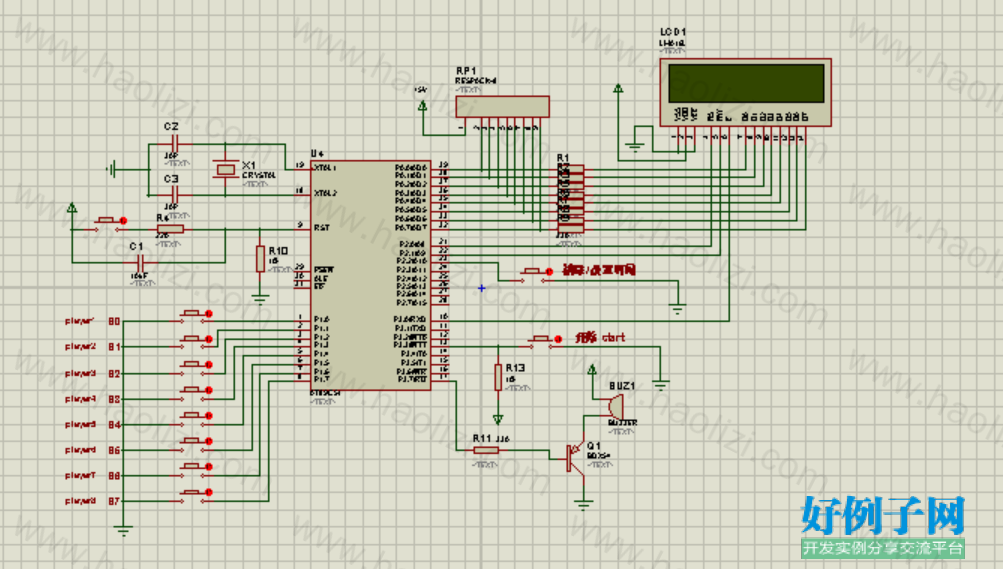Select the R1 resistor array near LCD bus
Viewport: 1003px width, 569px height.
point(569,198)
